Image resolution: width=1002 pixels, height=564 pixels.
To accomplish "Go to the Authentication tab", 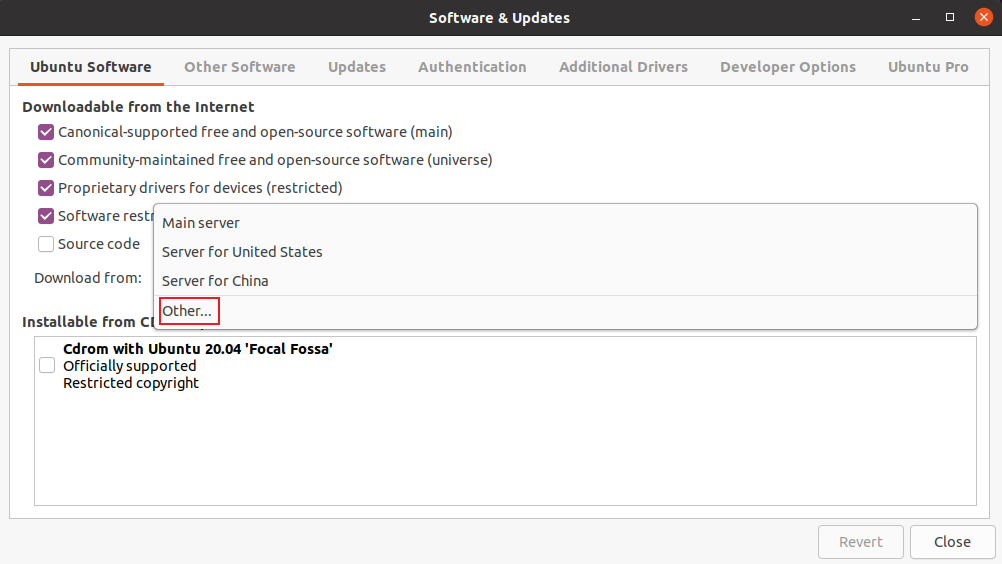I will point(472,67).
